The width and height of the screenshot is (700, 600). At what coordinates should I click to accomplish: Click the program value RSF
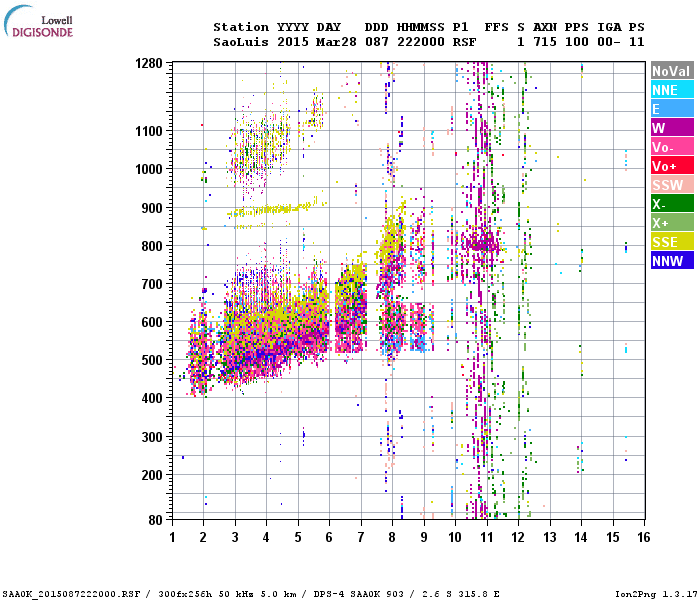coord(464,42)
